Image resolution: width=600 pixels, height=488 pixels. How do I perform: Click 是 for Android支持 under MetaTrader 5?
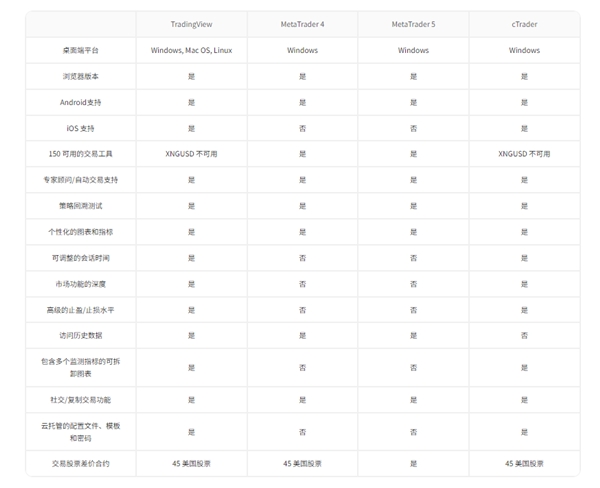[413, 103]
